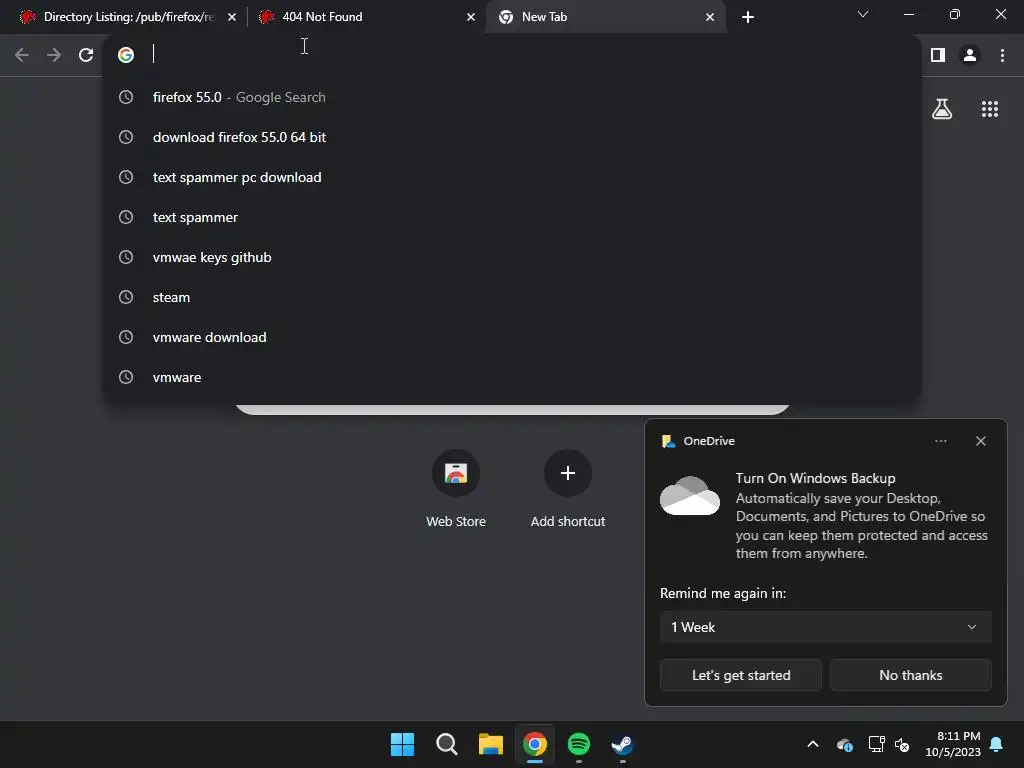Pick the 'vmware download' suggestion

[512, 337]
